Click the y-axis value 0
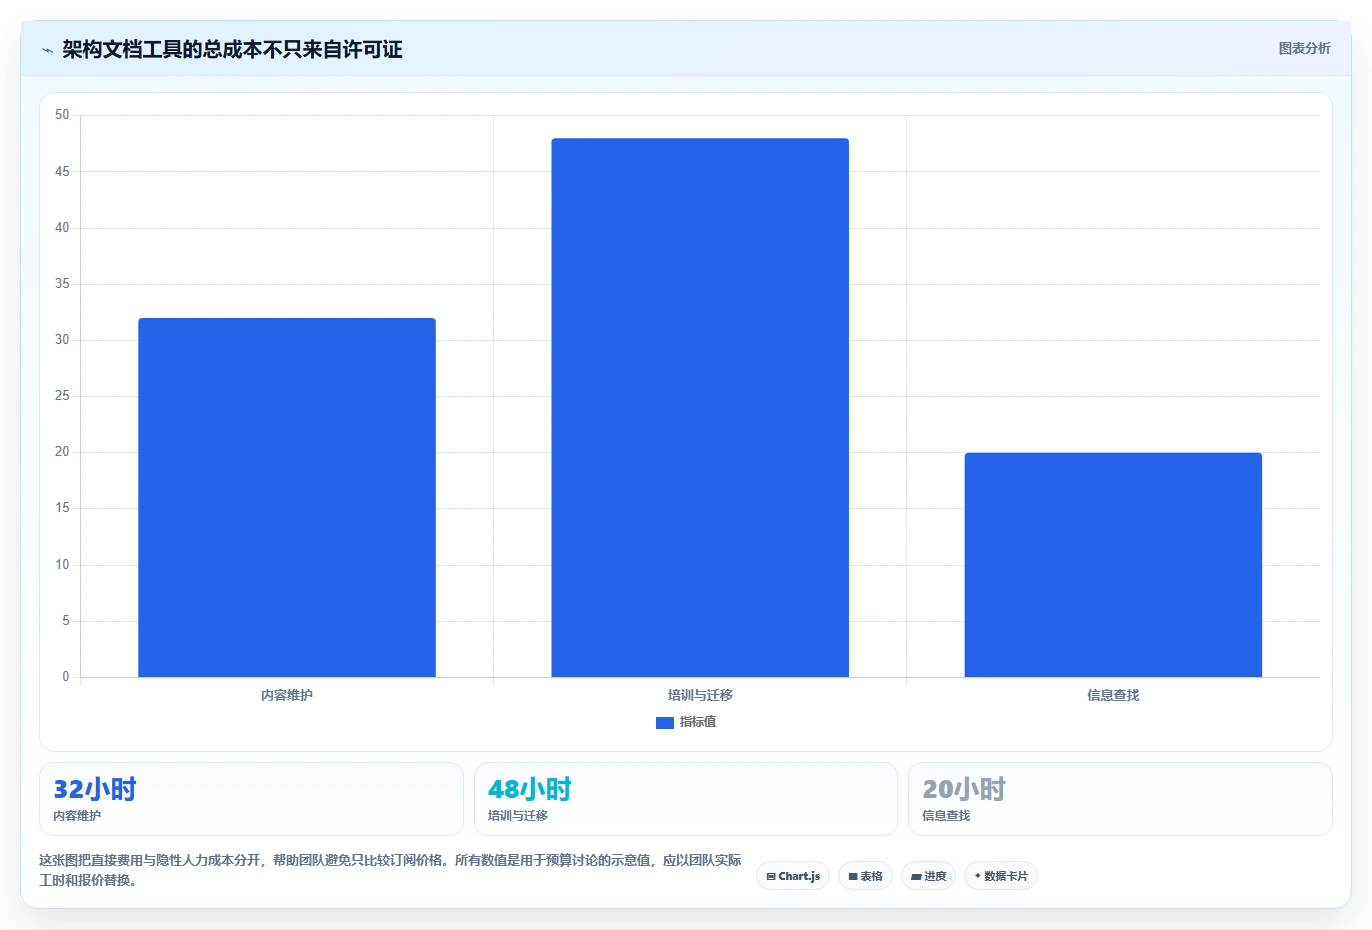This screenshot has width=1372, height=930. tap(66, 677)
